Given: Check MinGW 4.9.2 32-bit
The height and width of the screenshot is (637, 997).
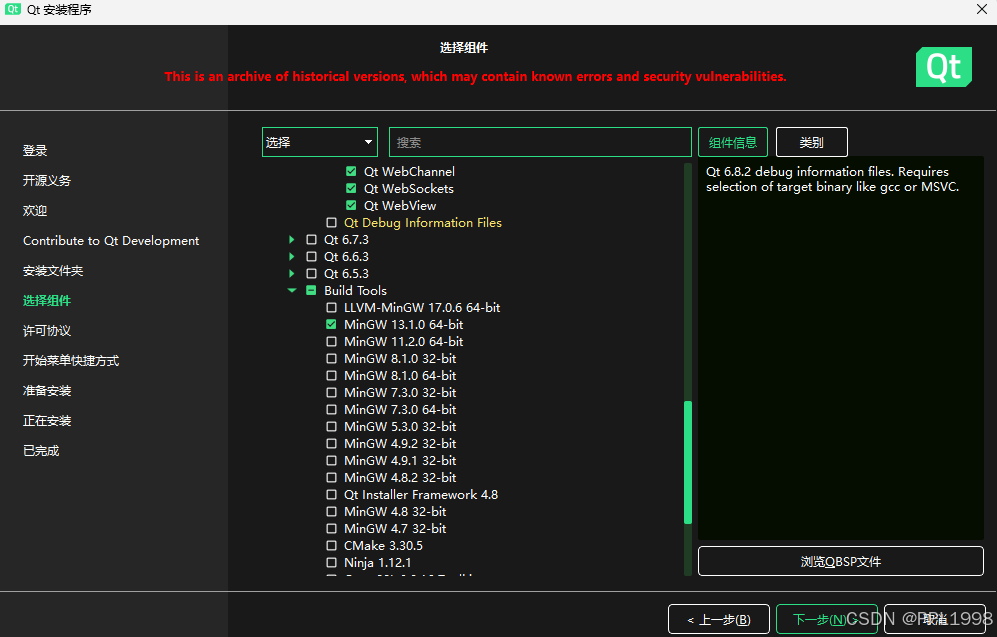Looking at the screenshot, I should pyautogui.click(x=331, y=444).
